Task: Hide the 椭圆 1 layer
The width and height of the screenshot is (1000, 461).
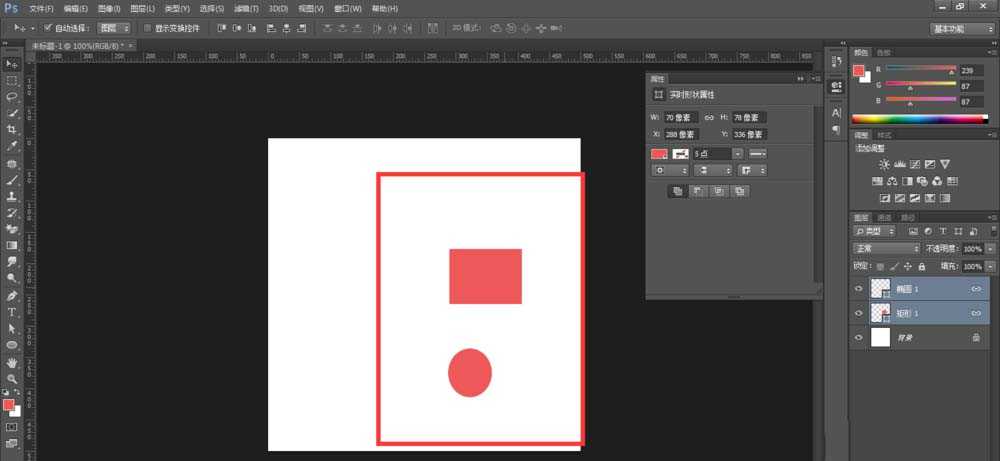Action: coord(860,288)
